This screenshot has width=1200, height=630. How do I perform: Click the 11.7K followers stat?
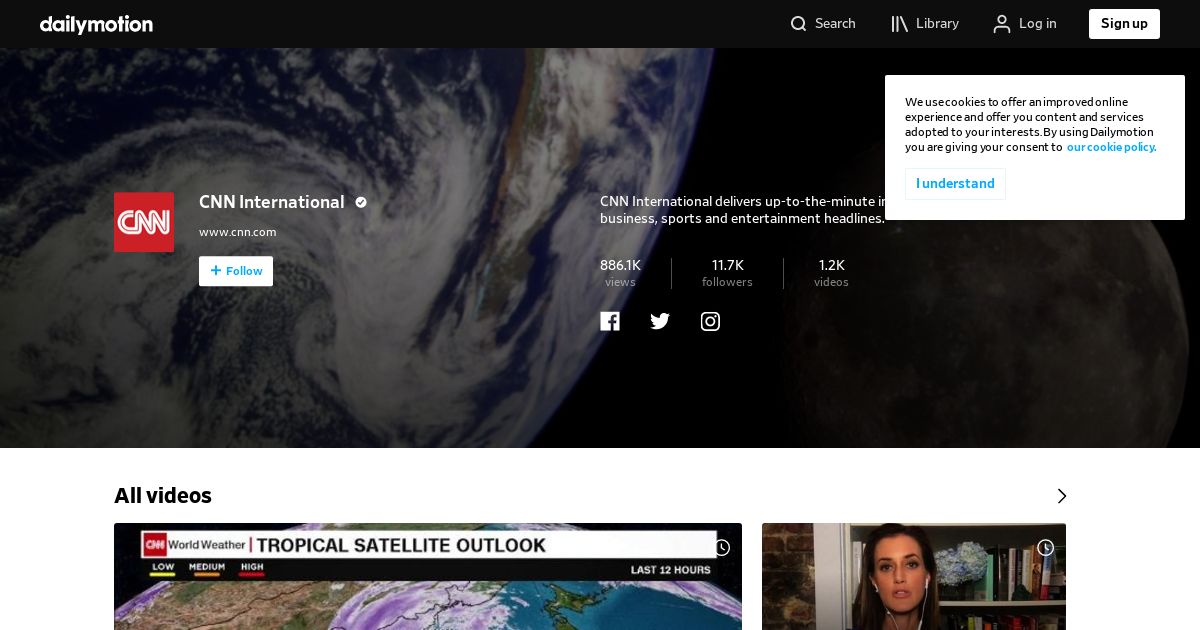(x=727, y=273)
